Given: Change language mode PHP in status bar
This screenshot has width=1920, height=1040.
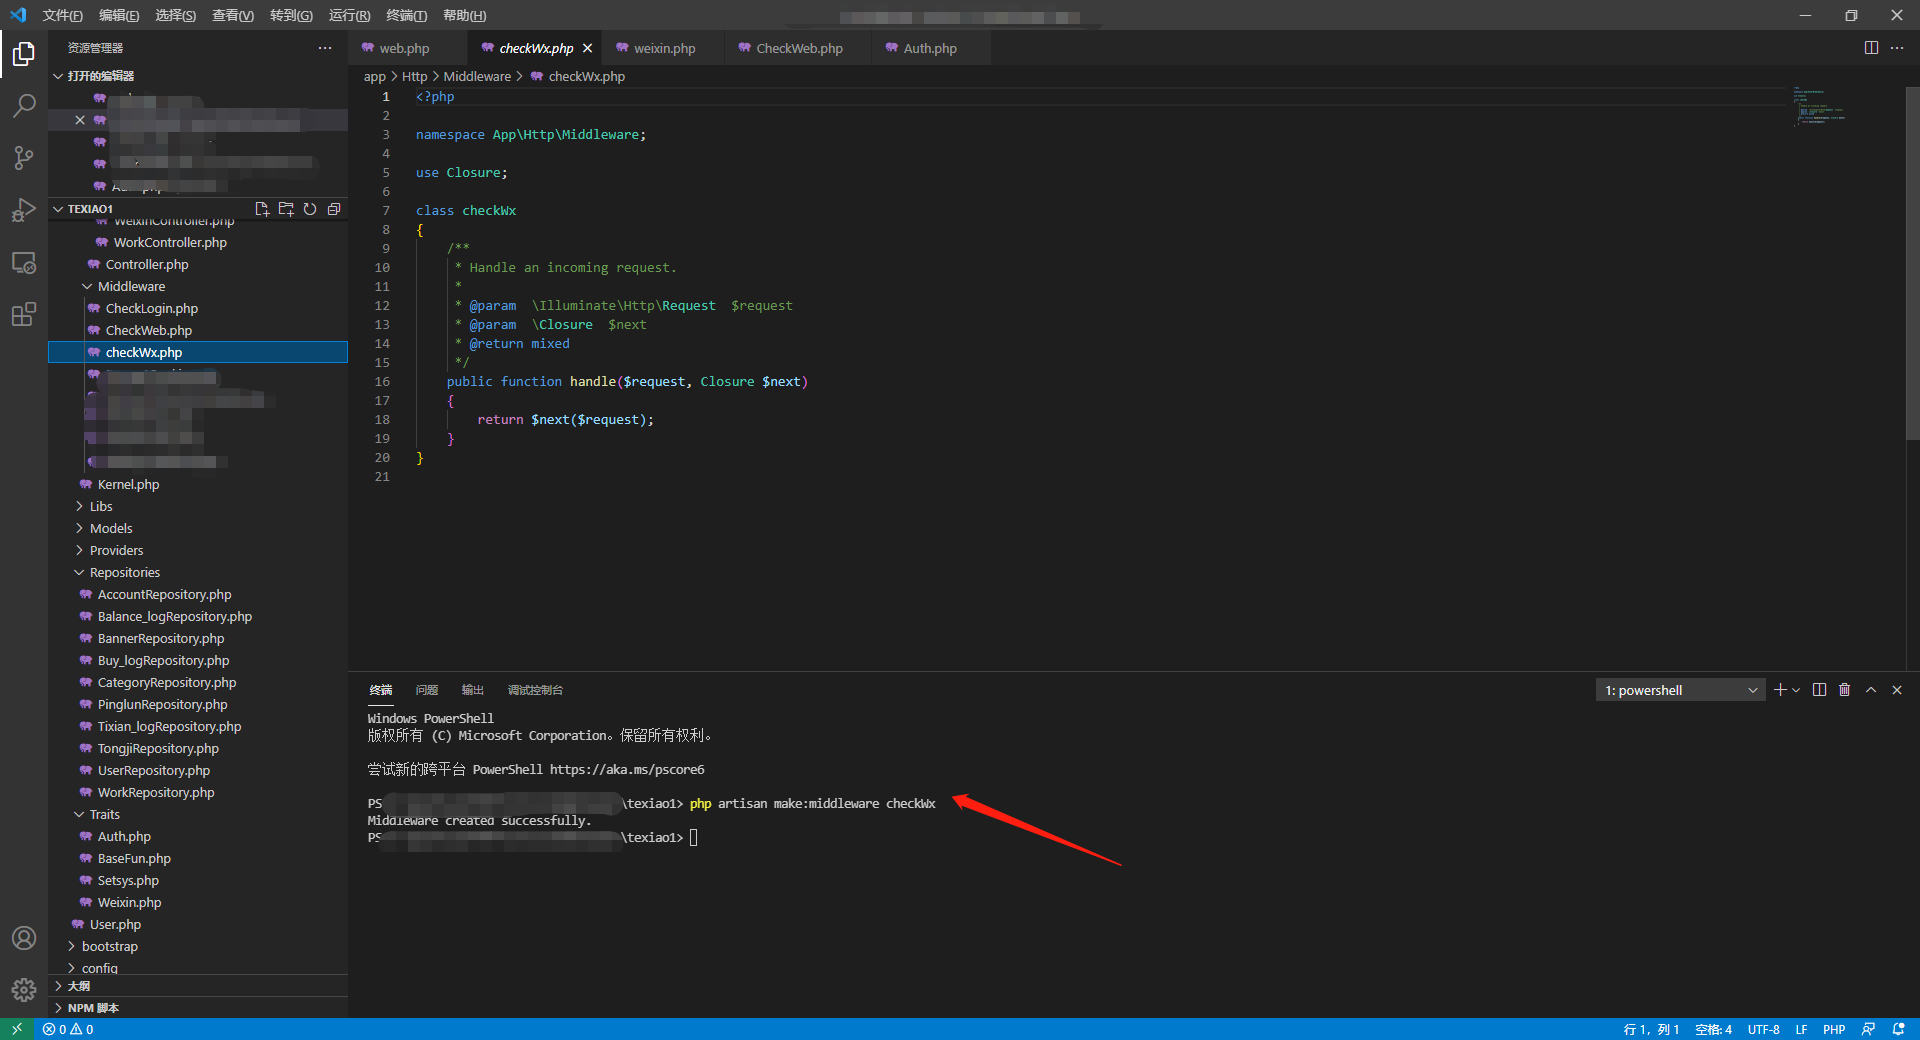Looking at the screenshot, I should pyautogui.click(x=1834, y=1029).
